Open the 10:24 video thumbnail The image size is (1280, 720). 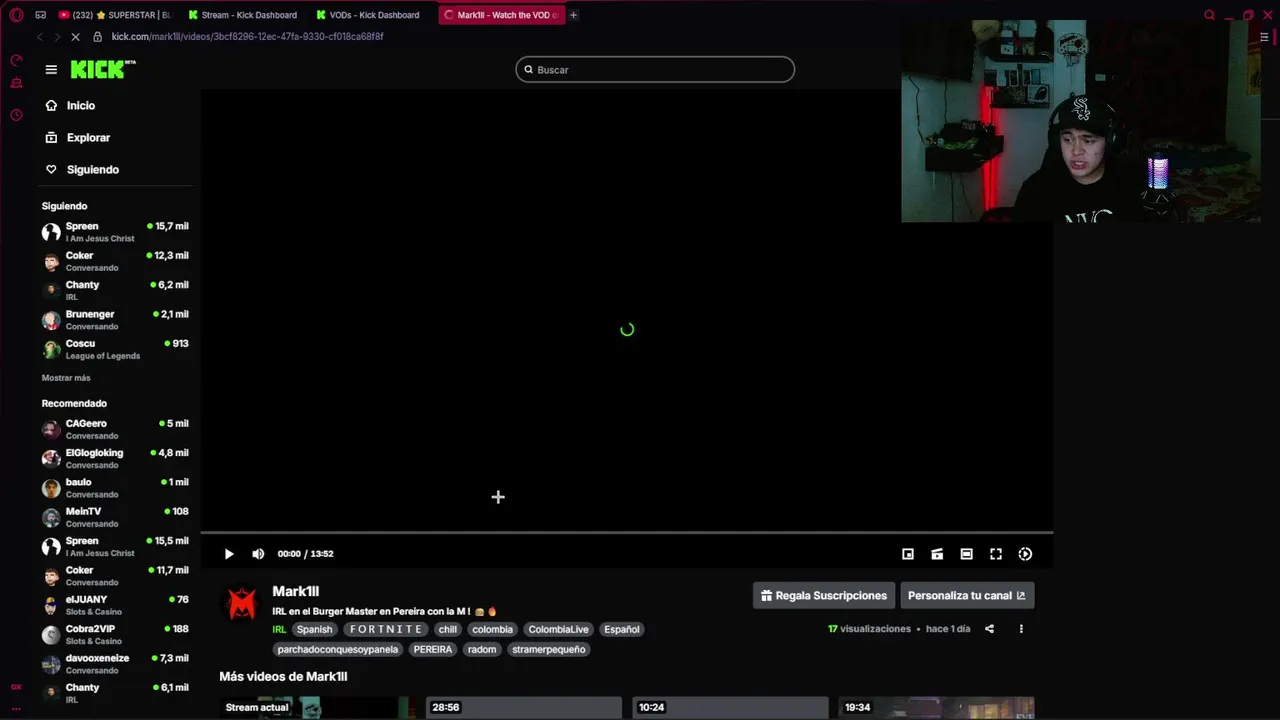point(730,708)
